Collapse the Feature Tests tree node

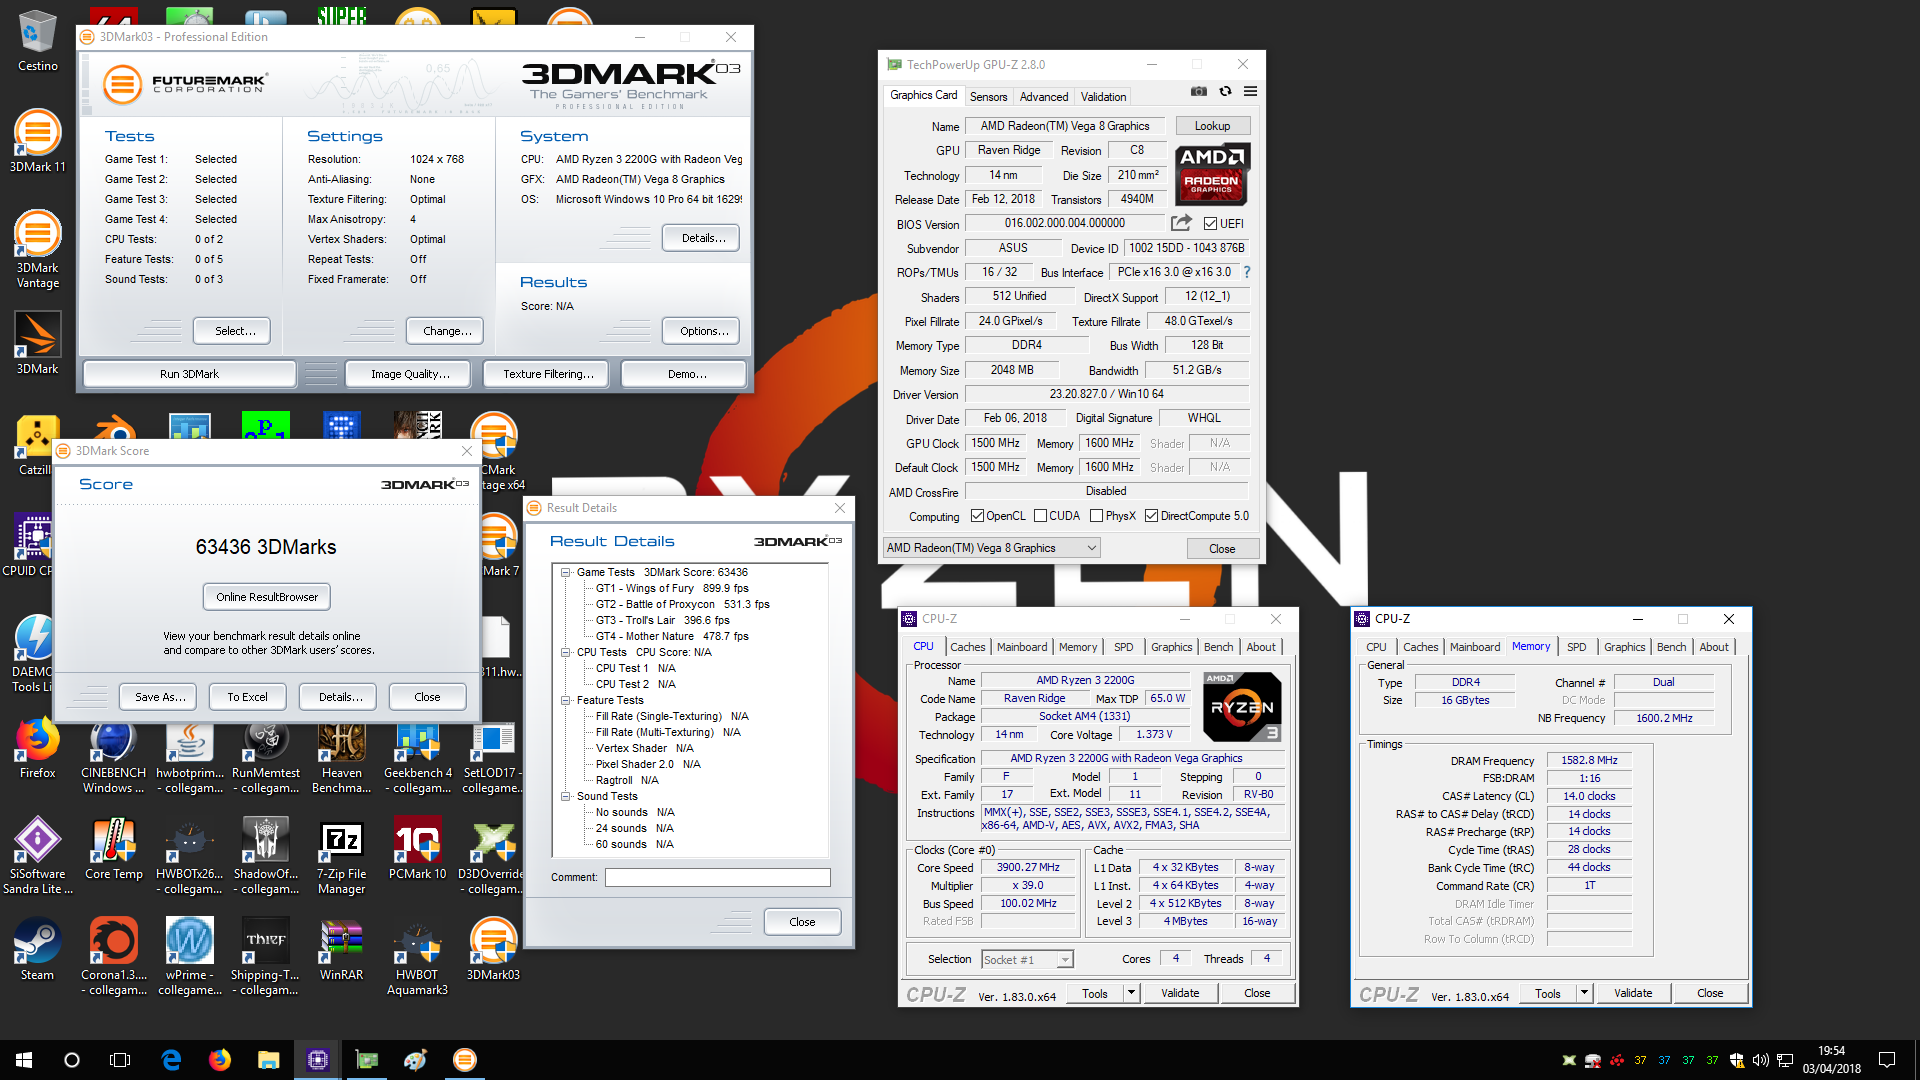tap(565, 700)
